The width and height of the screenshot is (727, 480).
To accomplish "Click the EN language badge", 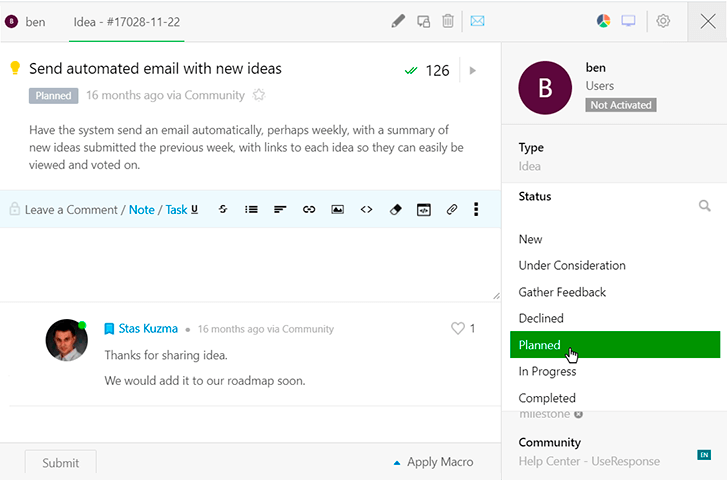I will click(704, 454).
